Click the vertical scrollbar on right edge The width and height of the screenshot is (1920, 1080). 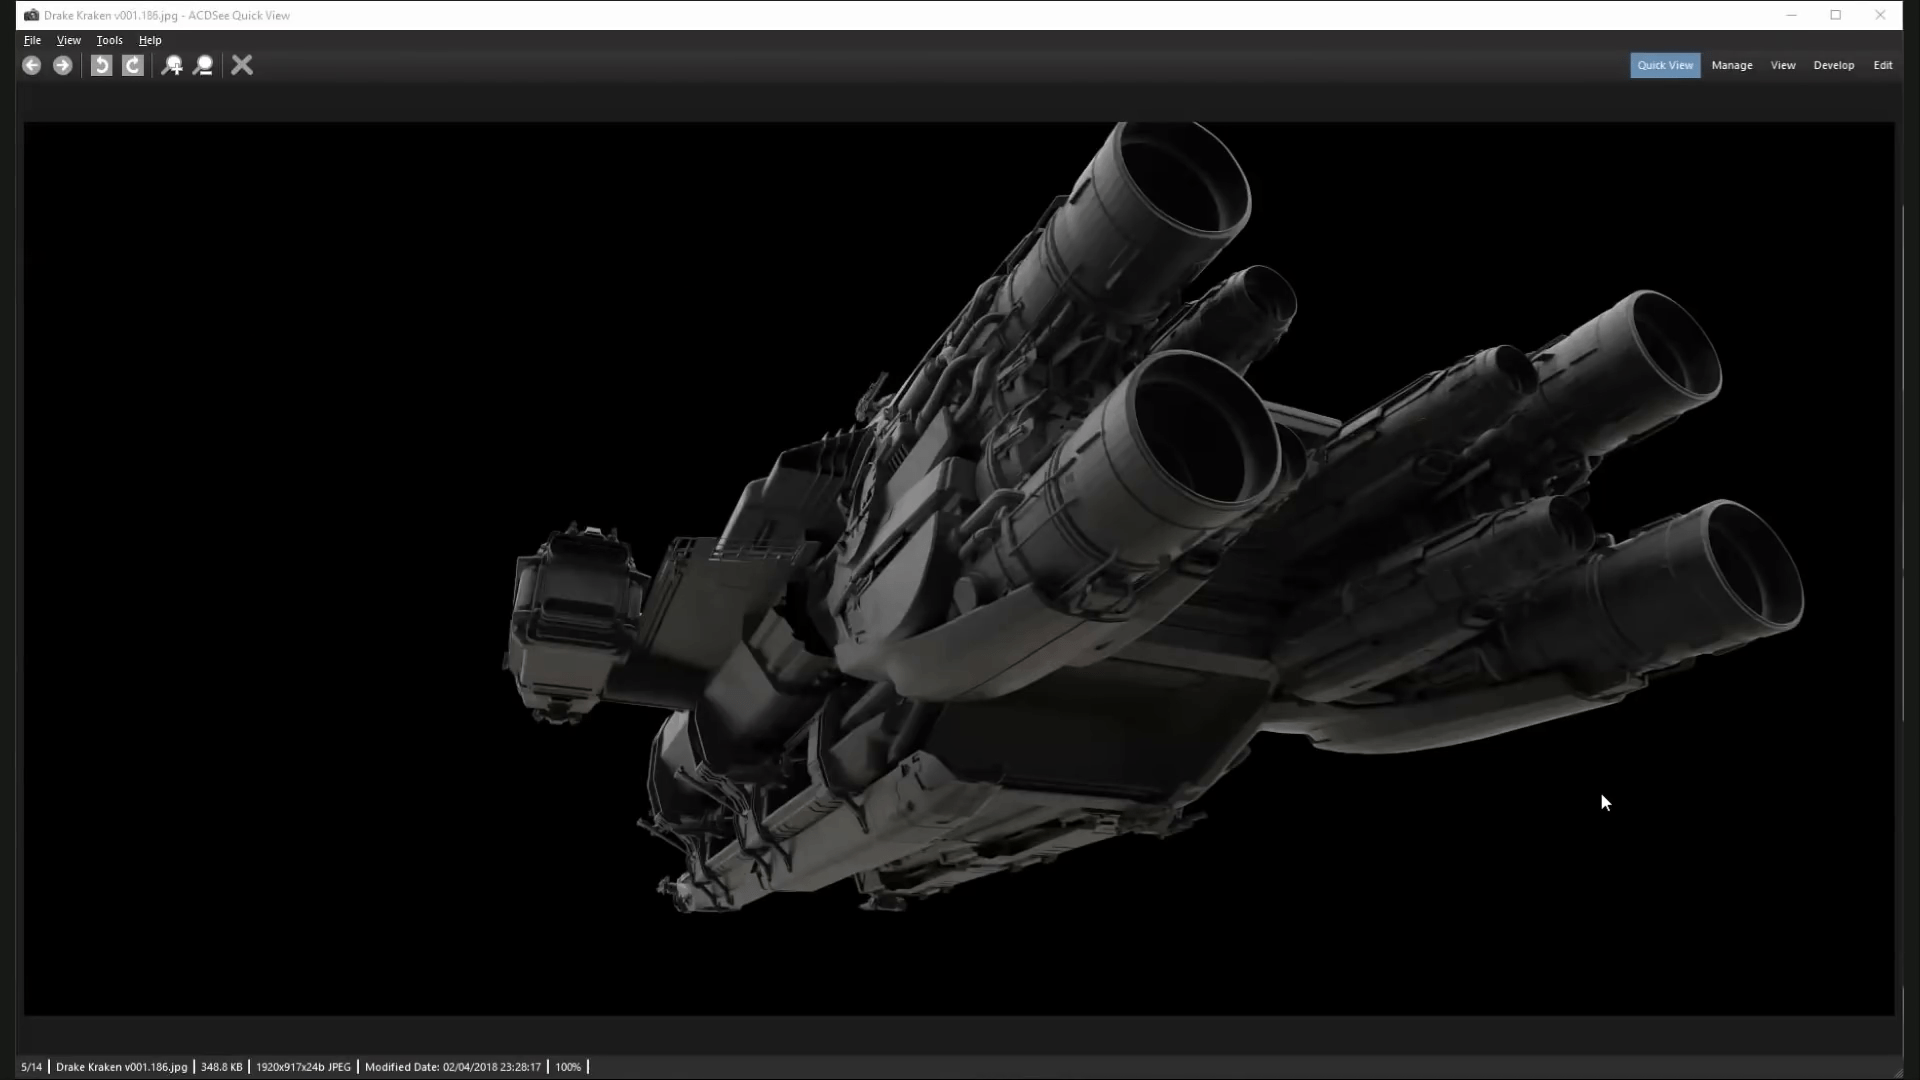(x=1903, y=462)
